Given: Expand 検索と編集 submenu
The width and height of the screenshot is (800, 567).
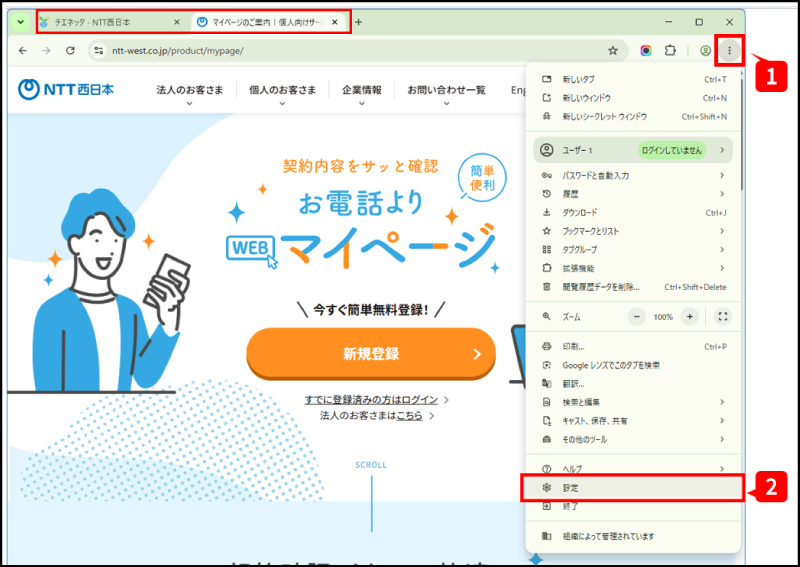Looking at the screenshot, I should point(633,402).
